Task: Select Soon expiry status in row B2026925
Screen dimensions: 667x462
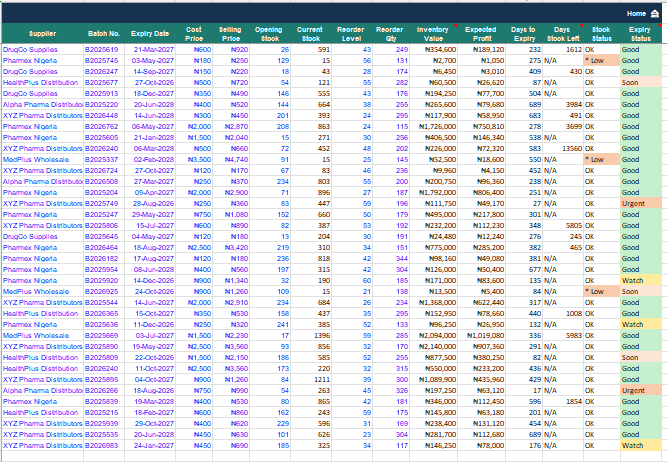Action: point(640,292)
